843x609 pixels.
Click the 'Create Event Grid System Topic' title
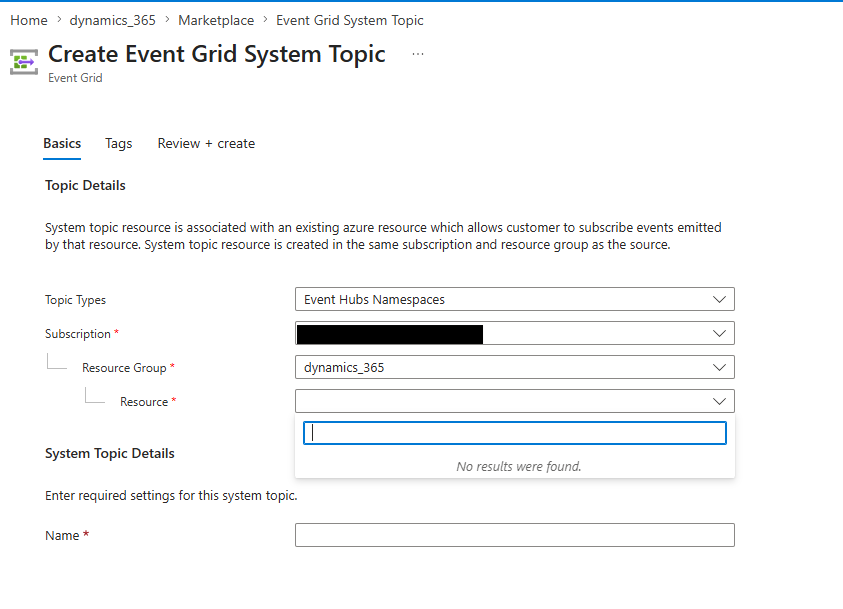point(217,54)
